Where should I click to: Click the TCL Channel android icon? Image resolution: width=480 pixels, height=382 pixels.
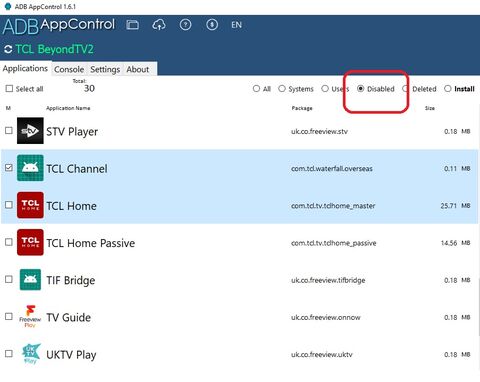point(30,168)
